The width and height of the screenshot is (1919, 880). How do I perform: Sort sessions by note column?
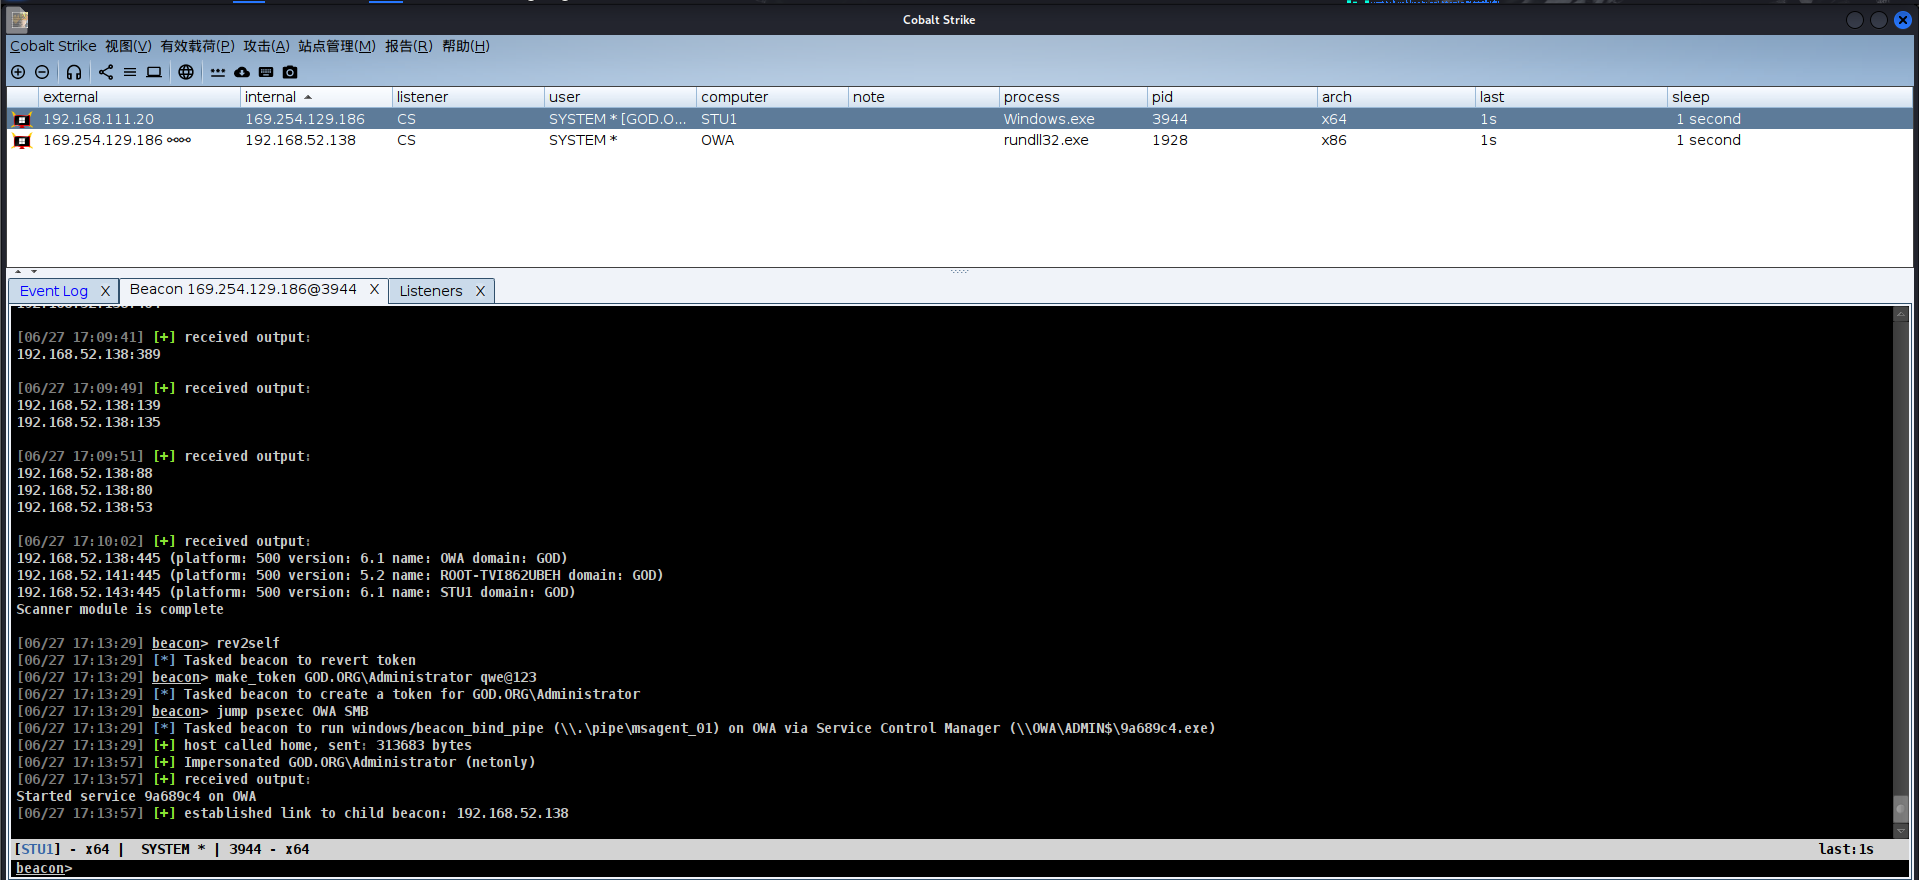[924, 97]
